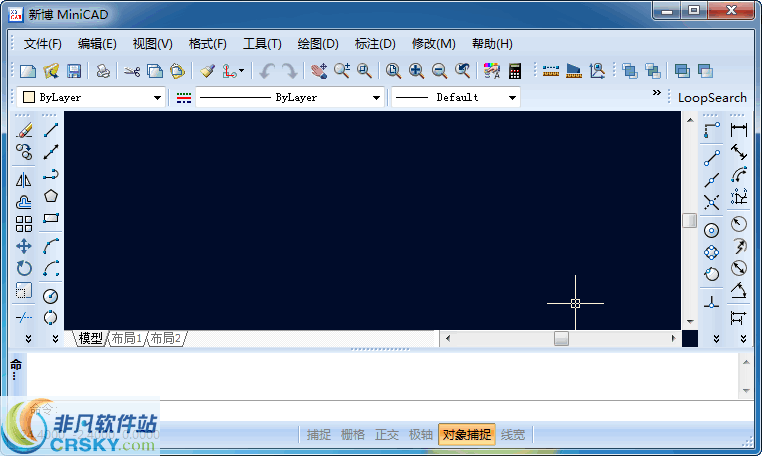Disable 对象捕捉 object snap
The image size is (762, 456).
point(467,434)
